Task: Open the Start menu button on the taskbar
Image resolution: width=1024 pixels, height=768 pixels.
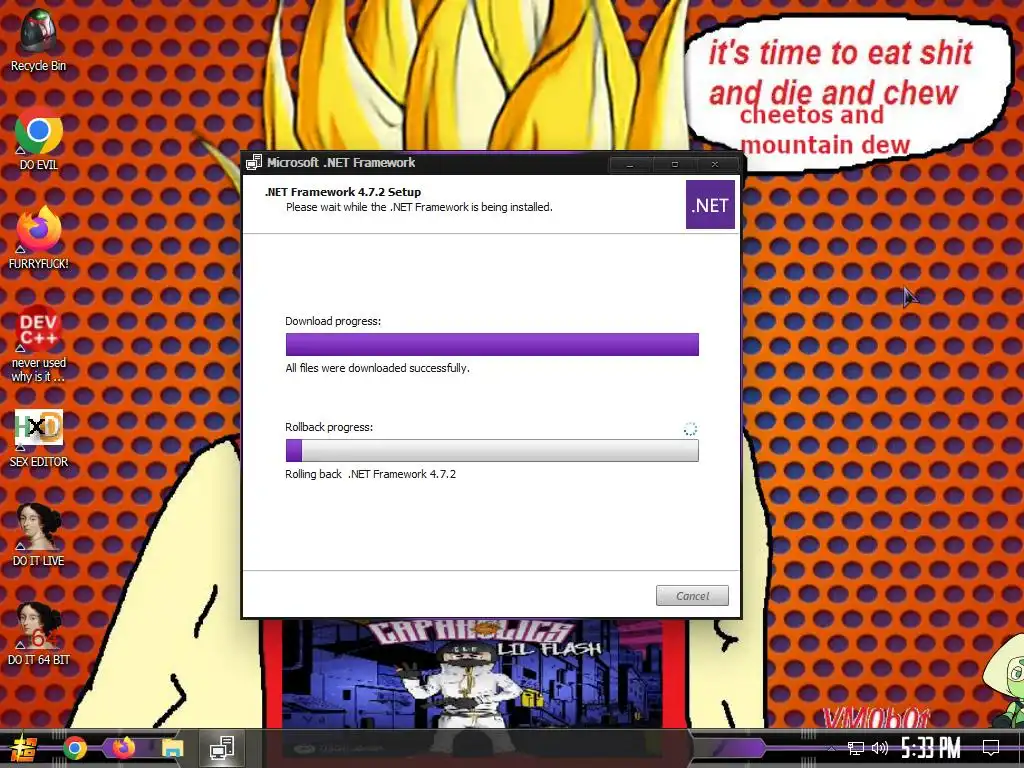Action: click(x=24, y=748)
